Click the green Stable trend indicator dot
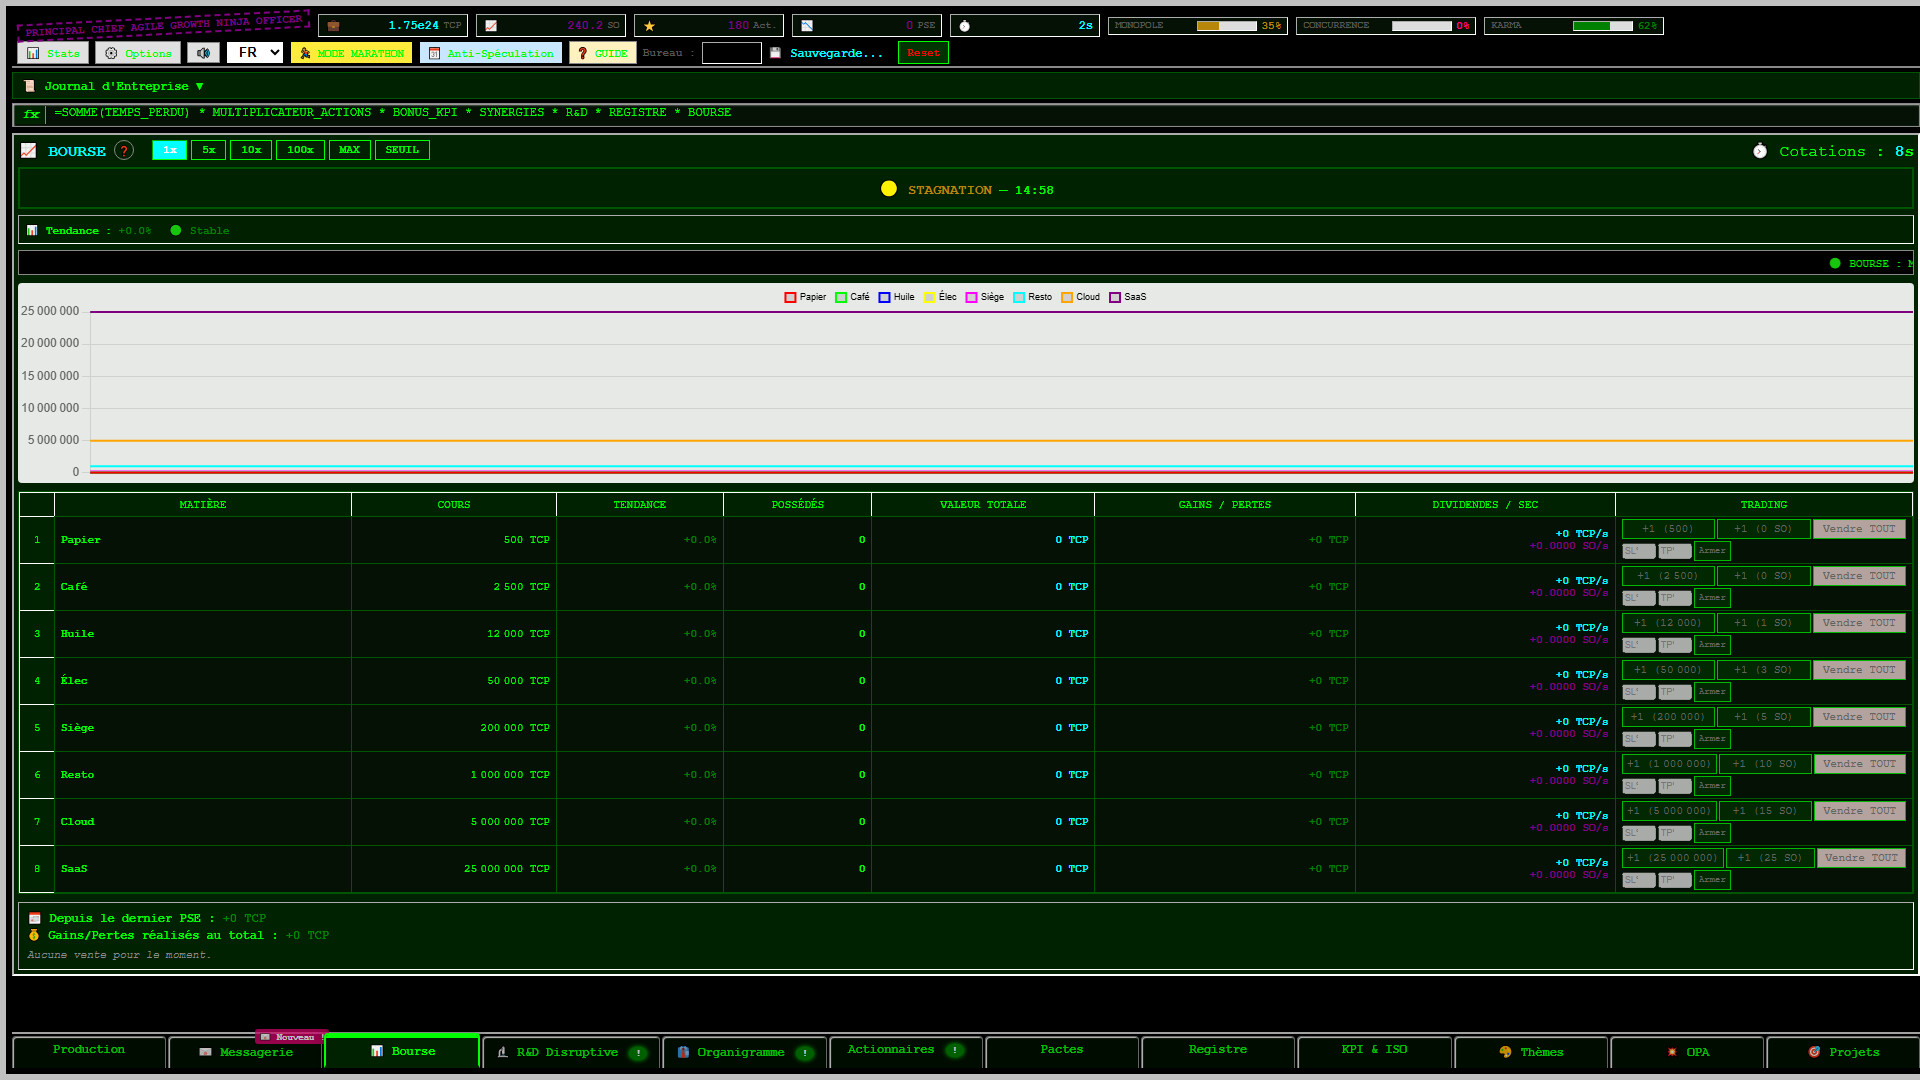 point(176,231)
